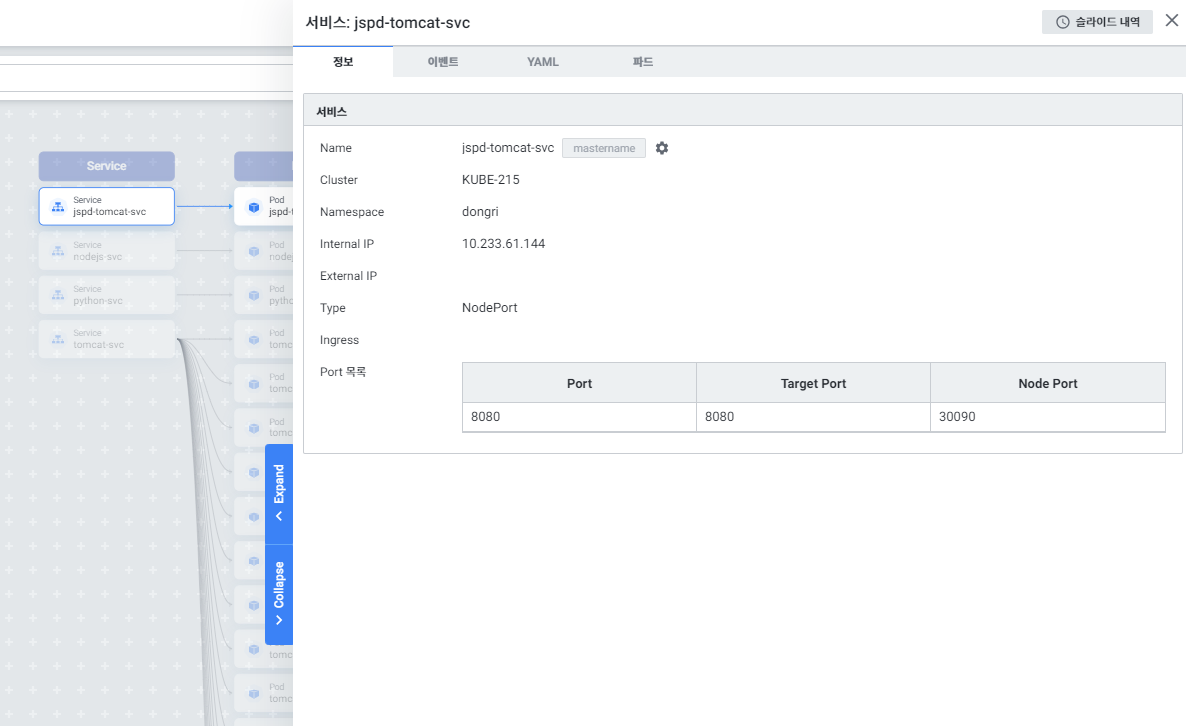Select the 정보 tab
Viewport: 1186px width, 726px height.
tap(343, 62)
